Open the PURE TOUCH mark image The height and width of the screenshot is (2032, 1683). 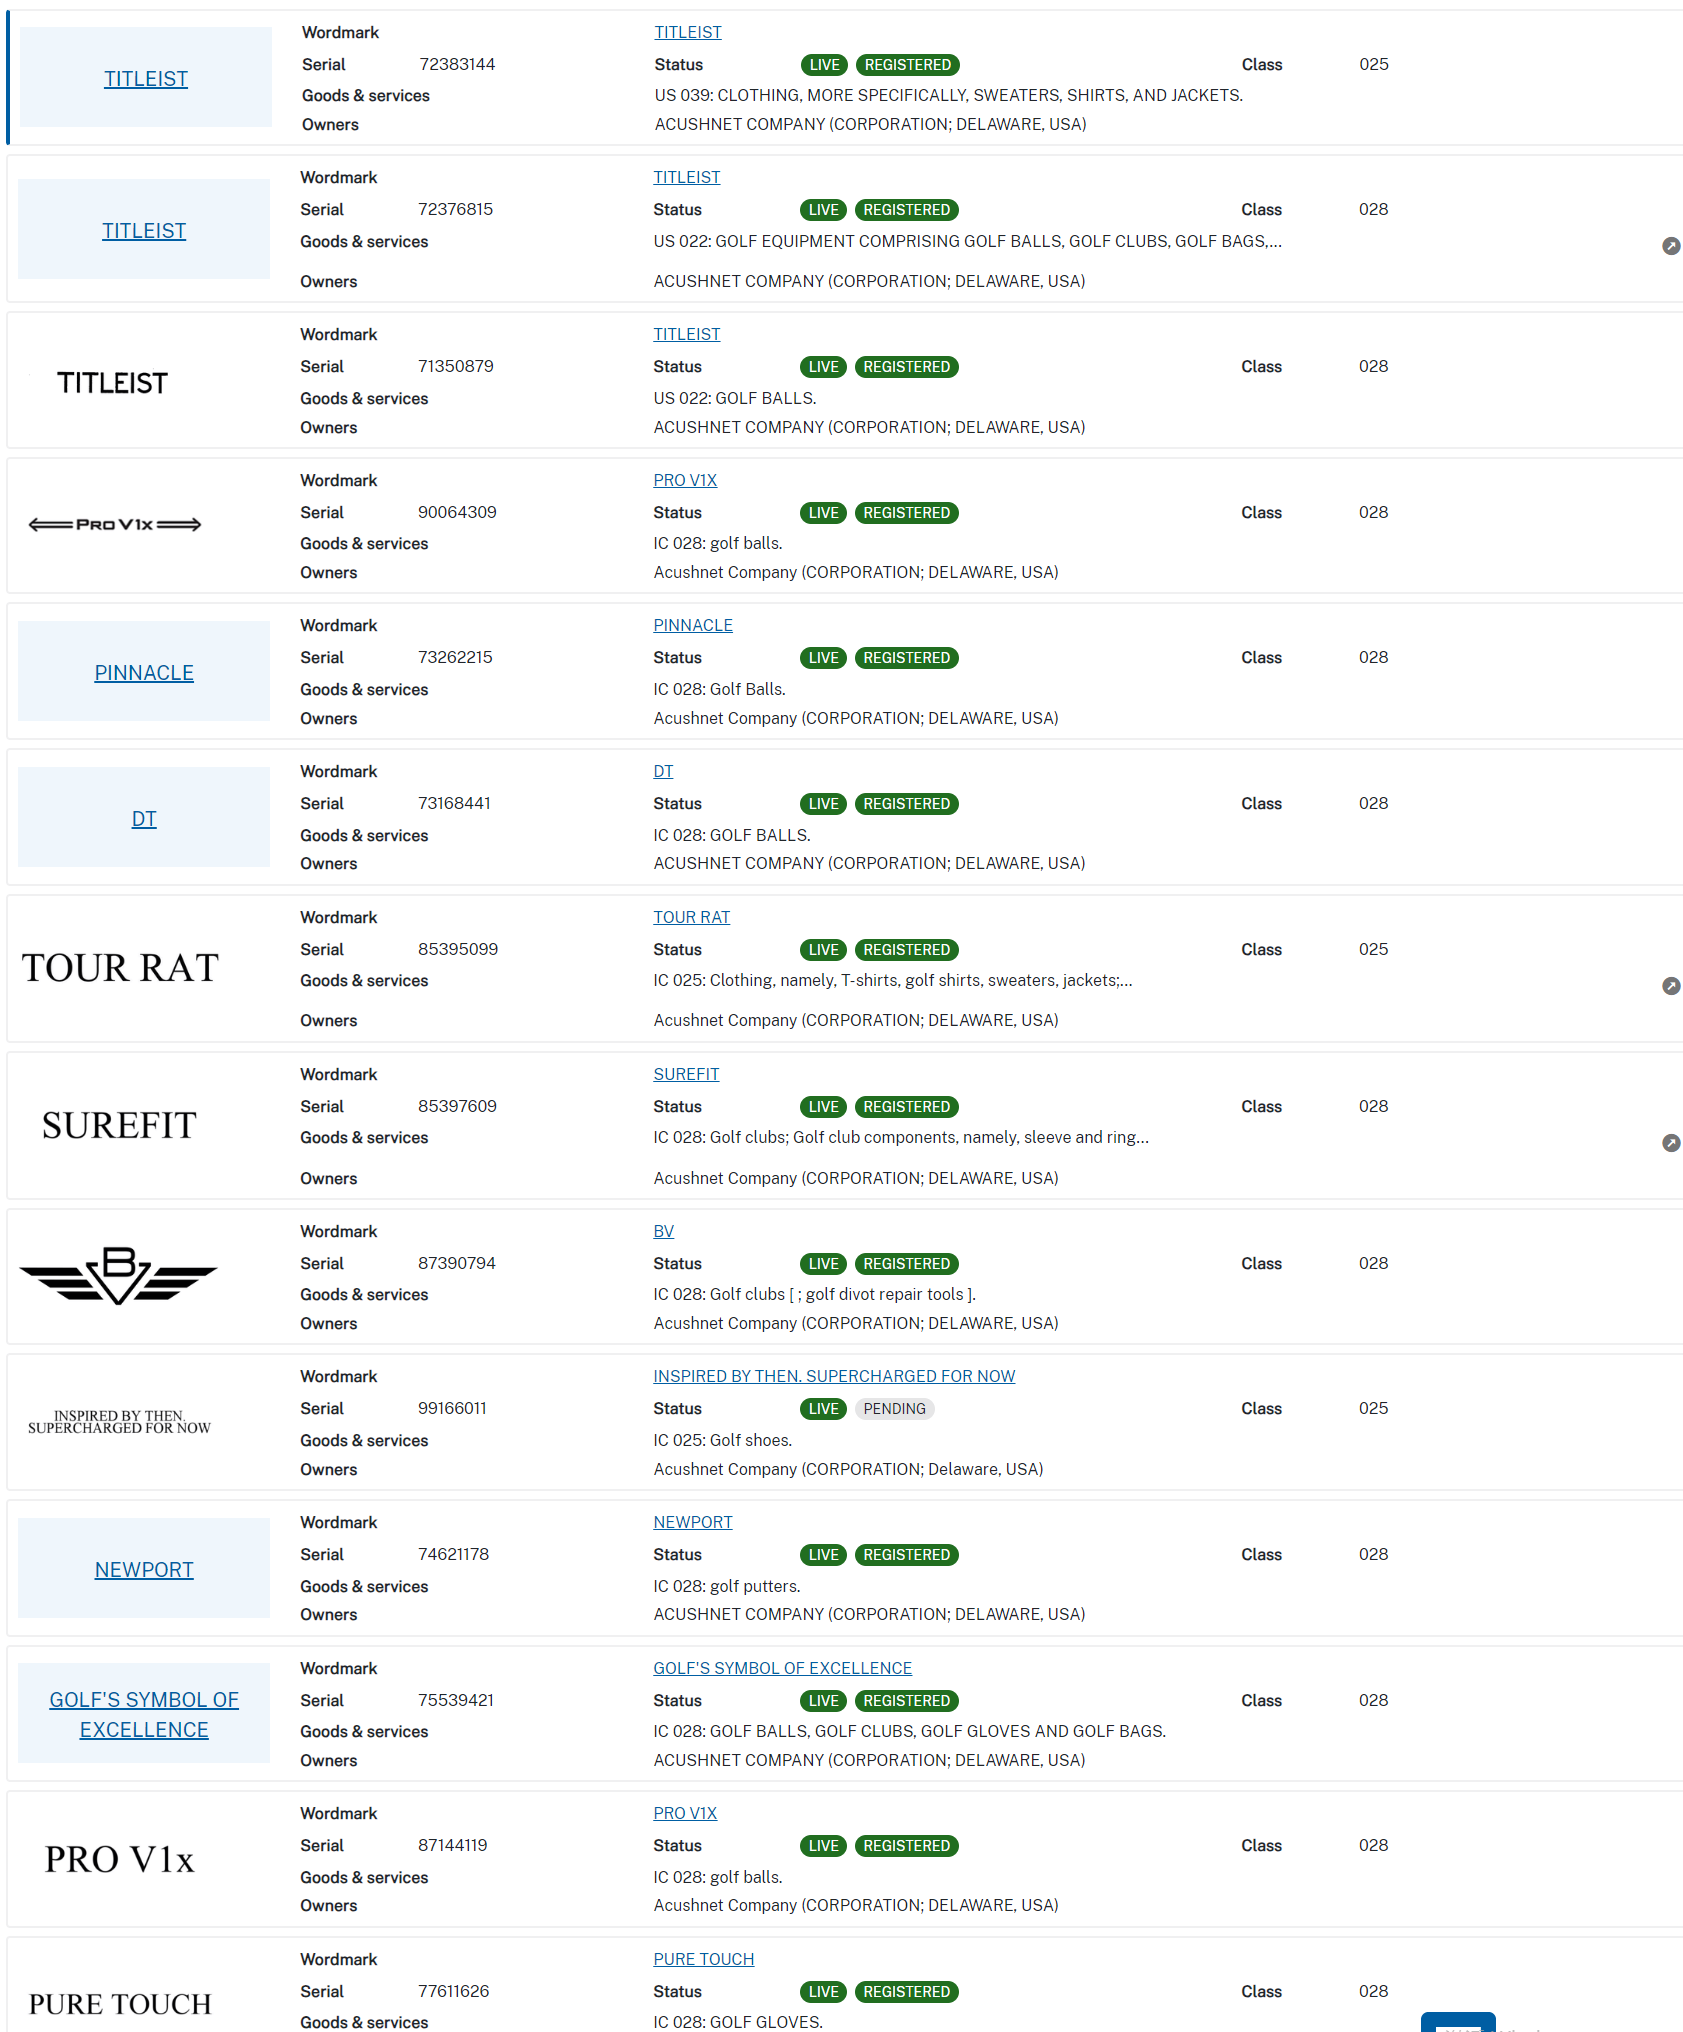[x=120, y=2004]
